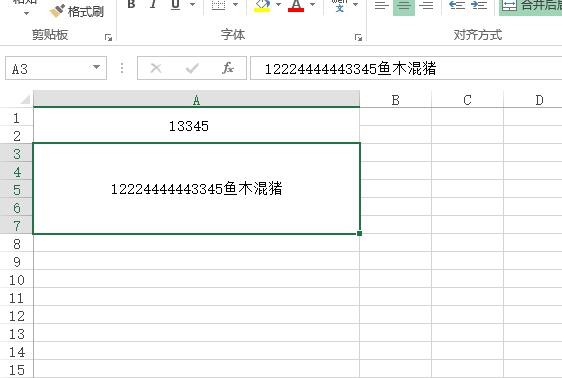The height and width of the screenshot is (378, 562).
Task: Click the Insert Function fx icon
Action: click(228, 68)
